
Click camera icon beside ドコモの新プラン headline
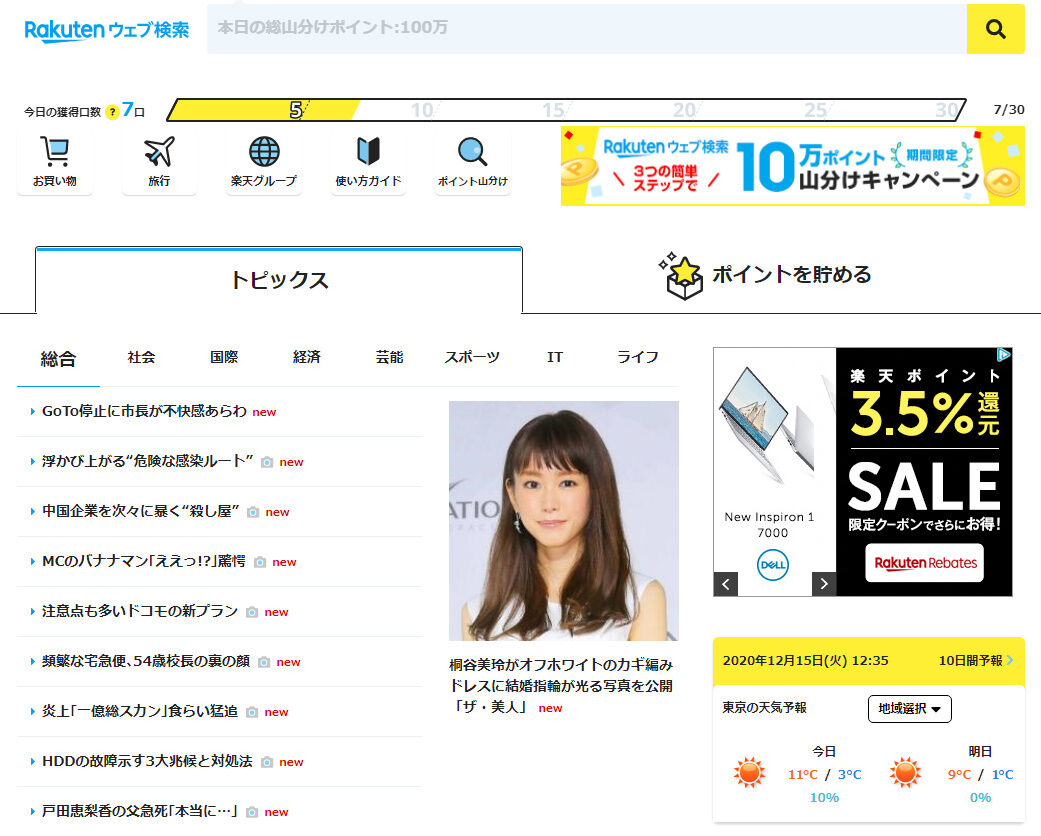coord(252,612)
